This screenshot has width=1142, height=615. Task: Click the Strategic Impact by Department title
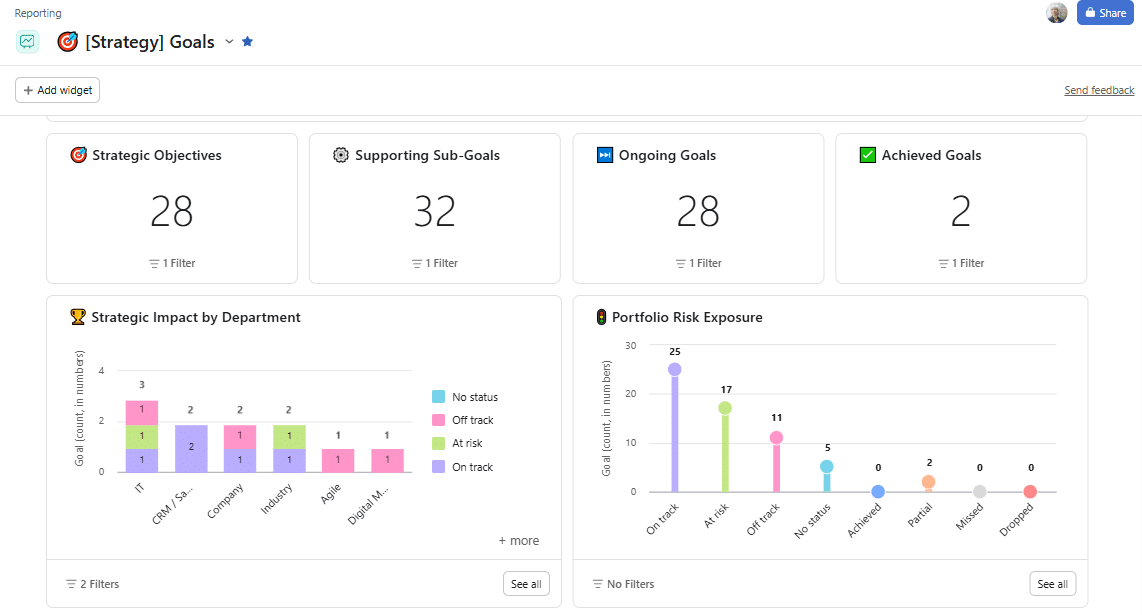pos(196,317)
